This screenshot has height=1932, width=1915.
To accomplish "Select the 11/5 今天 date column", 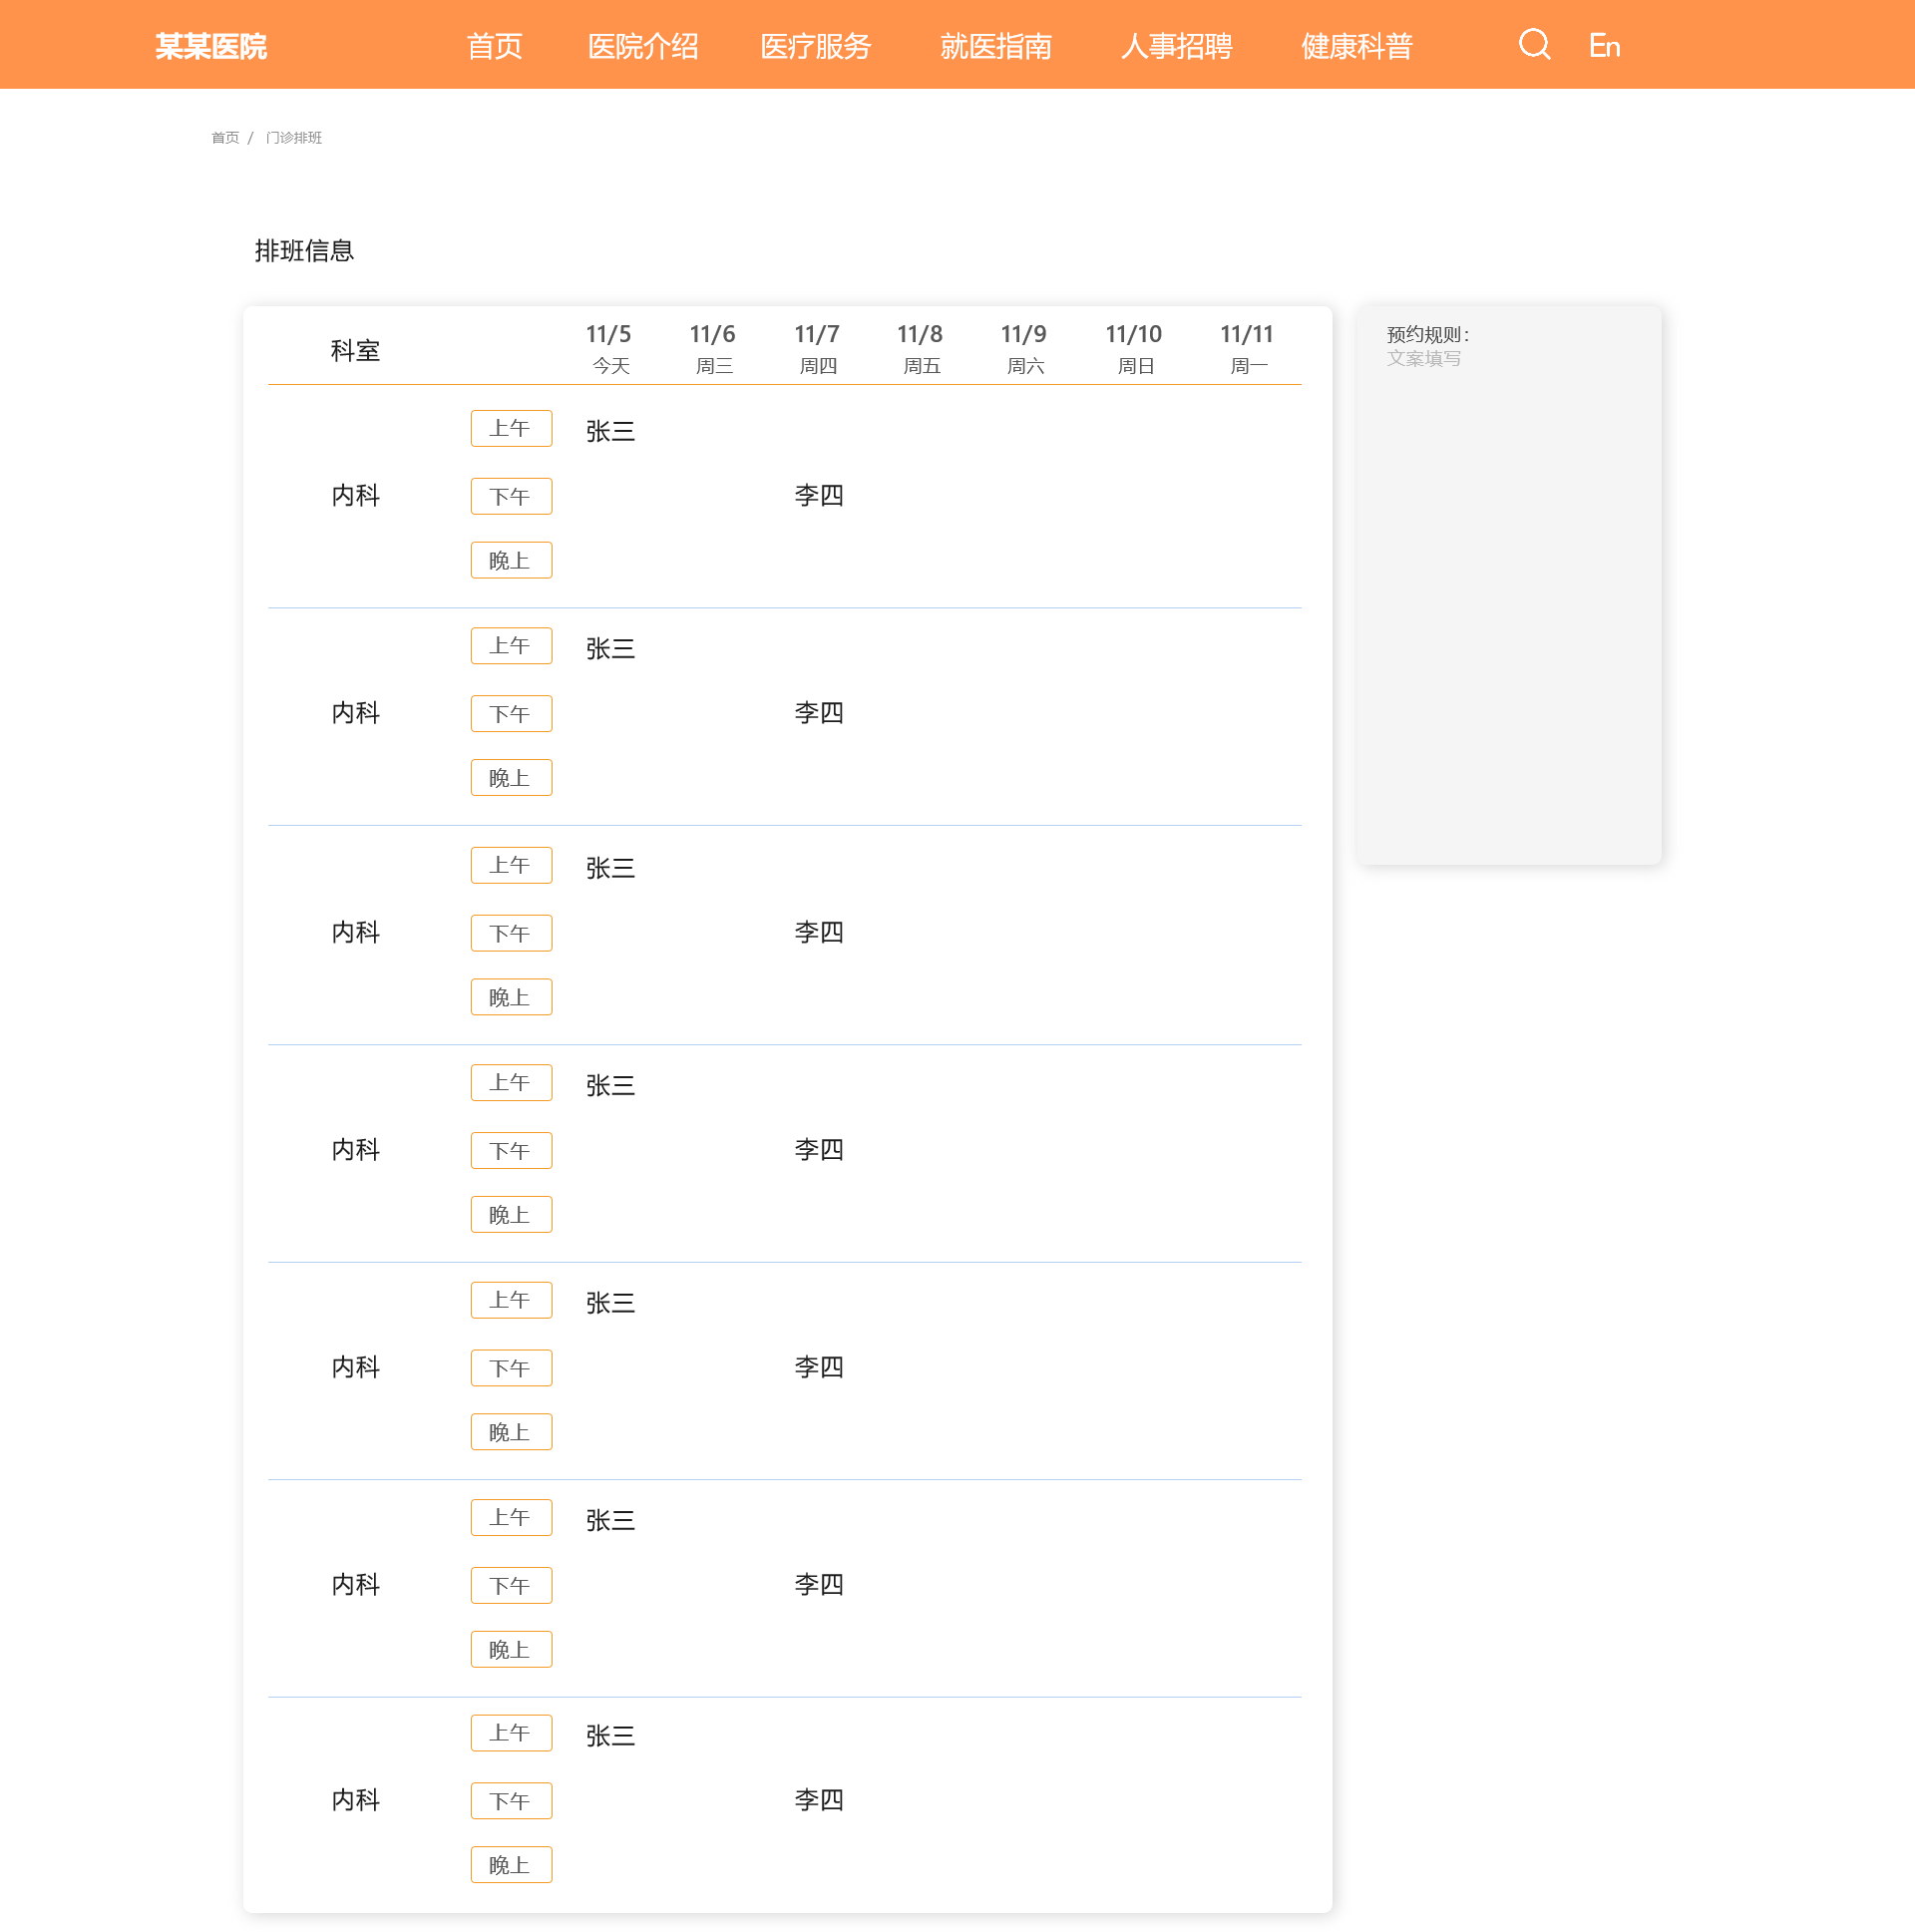I will click(x=609, y=348).
